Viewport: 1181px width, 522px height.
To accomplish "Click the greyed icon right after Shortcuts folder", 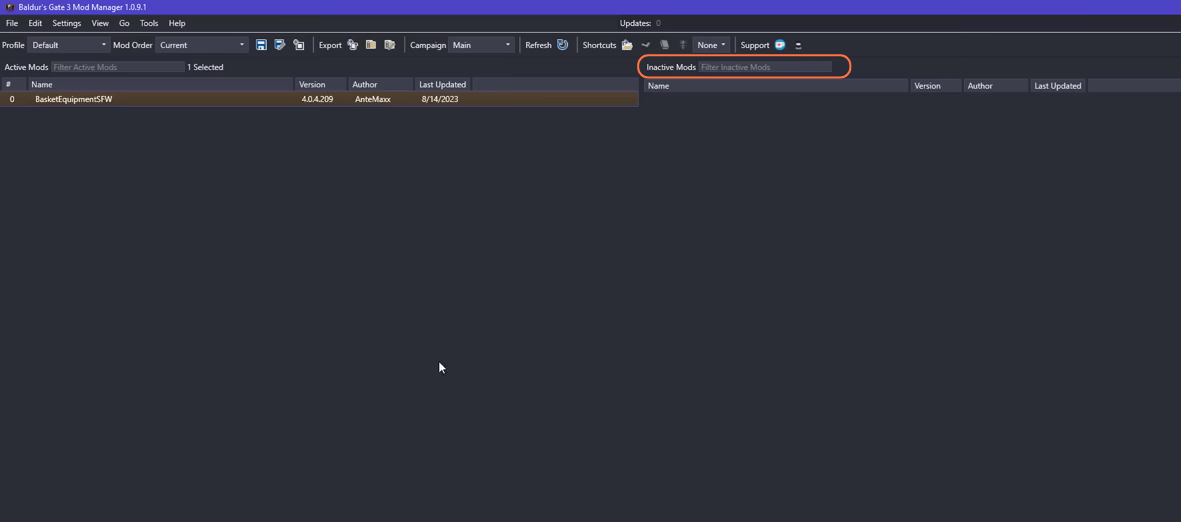I will [645, 45].
